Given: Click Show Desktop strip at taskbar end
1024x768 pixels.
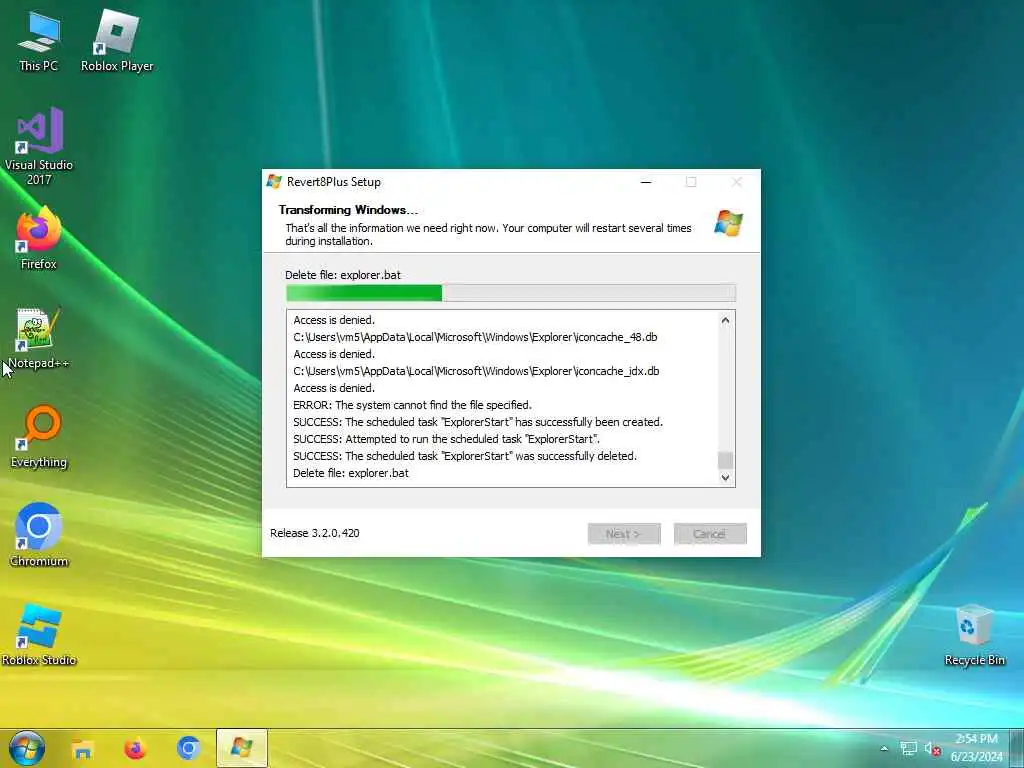Looking at the screenshot, I should pos(1017,748).
